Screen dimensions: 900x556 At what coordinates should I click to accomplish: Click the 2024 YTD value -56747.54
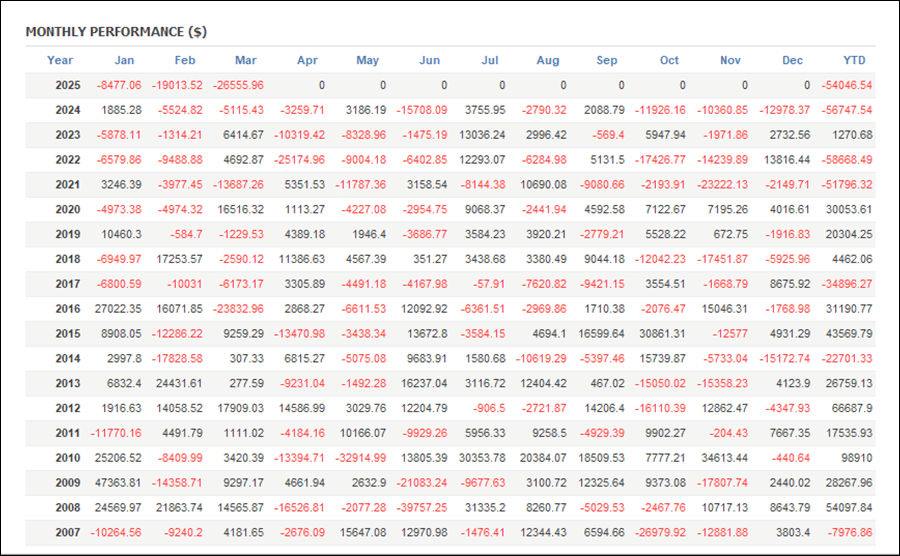(847, 110)
